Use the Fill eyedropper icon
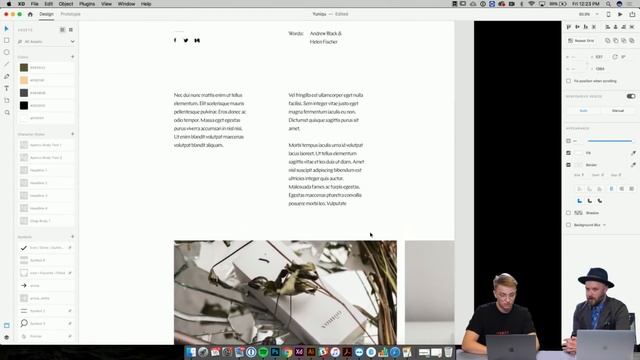The width and height of the screenshot is (640, 360). tap(633, 153)
